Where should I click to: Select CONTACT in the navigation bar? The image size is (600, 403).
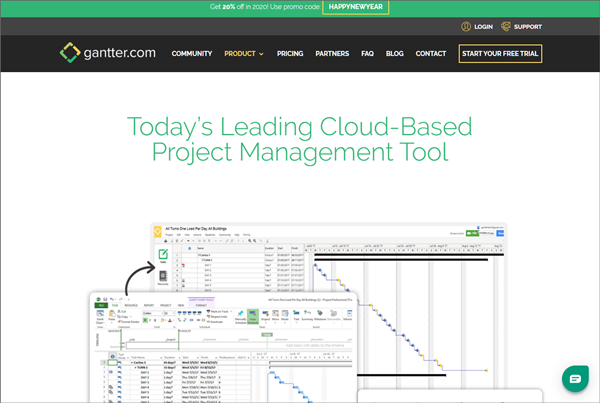pos(431,54)
